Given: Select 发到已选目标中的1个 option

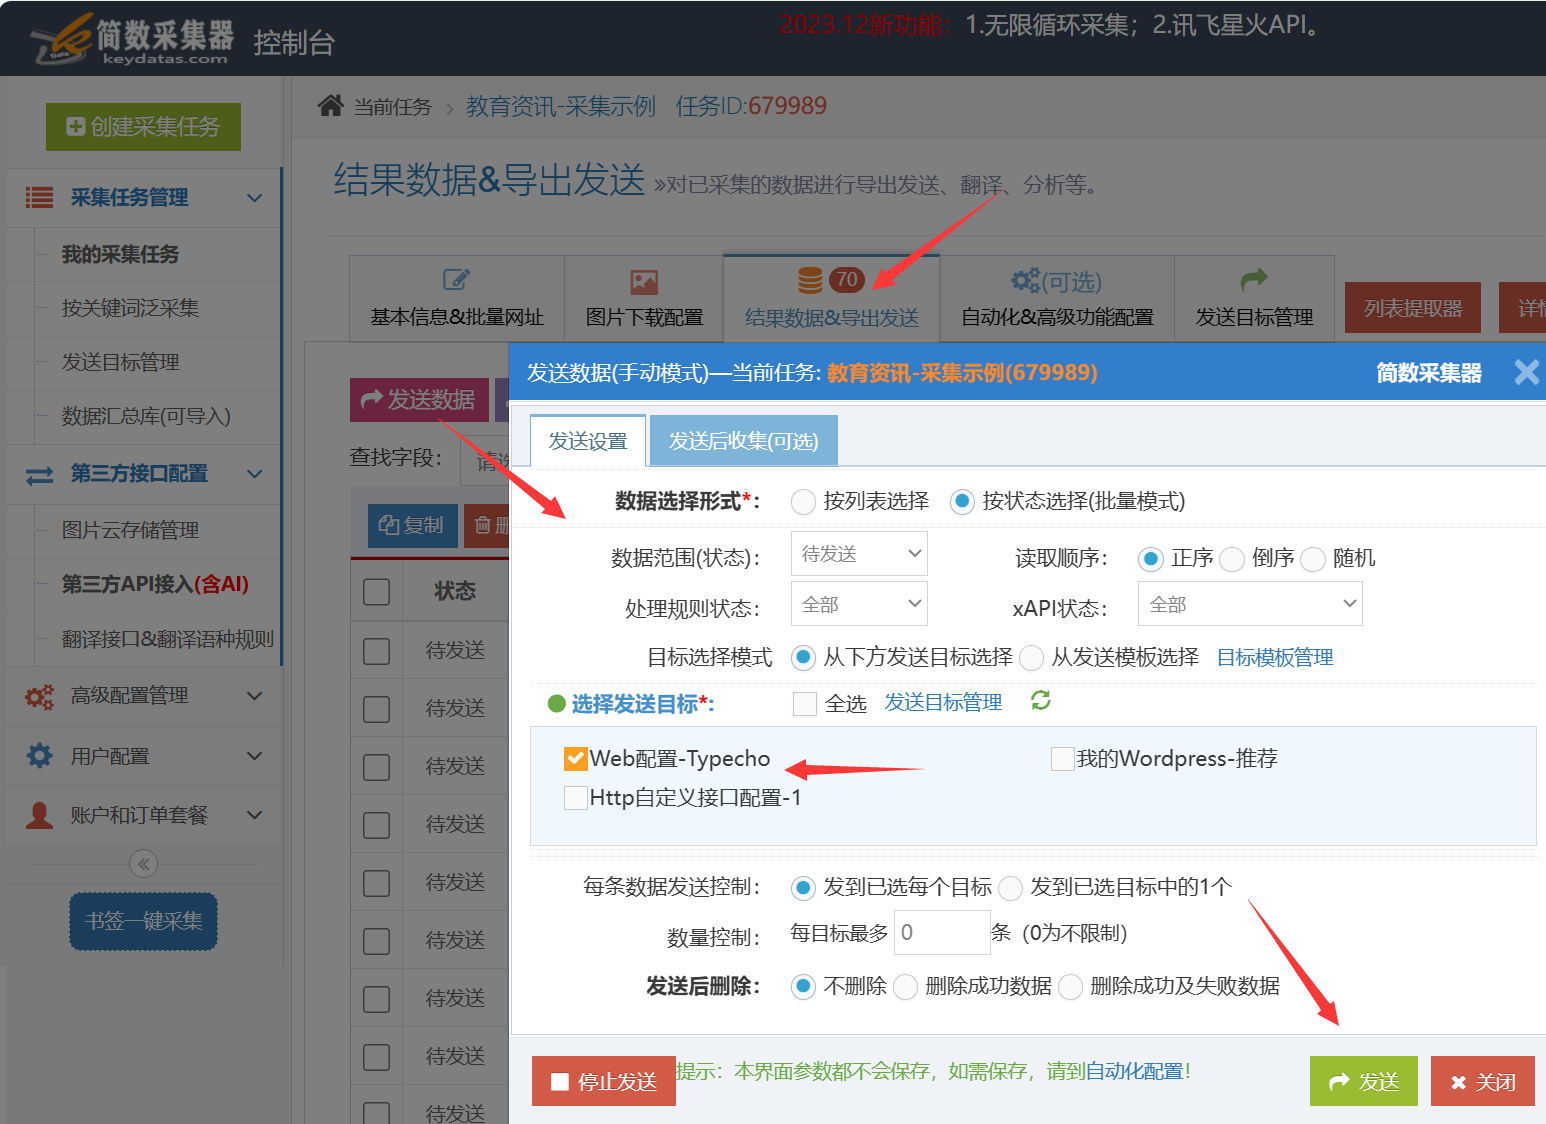Looking at the screenshot, I should point(1011,887).
